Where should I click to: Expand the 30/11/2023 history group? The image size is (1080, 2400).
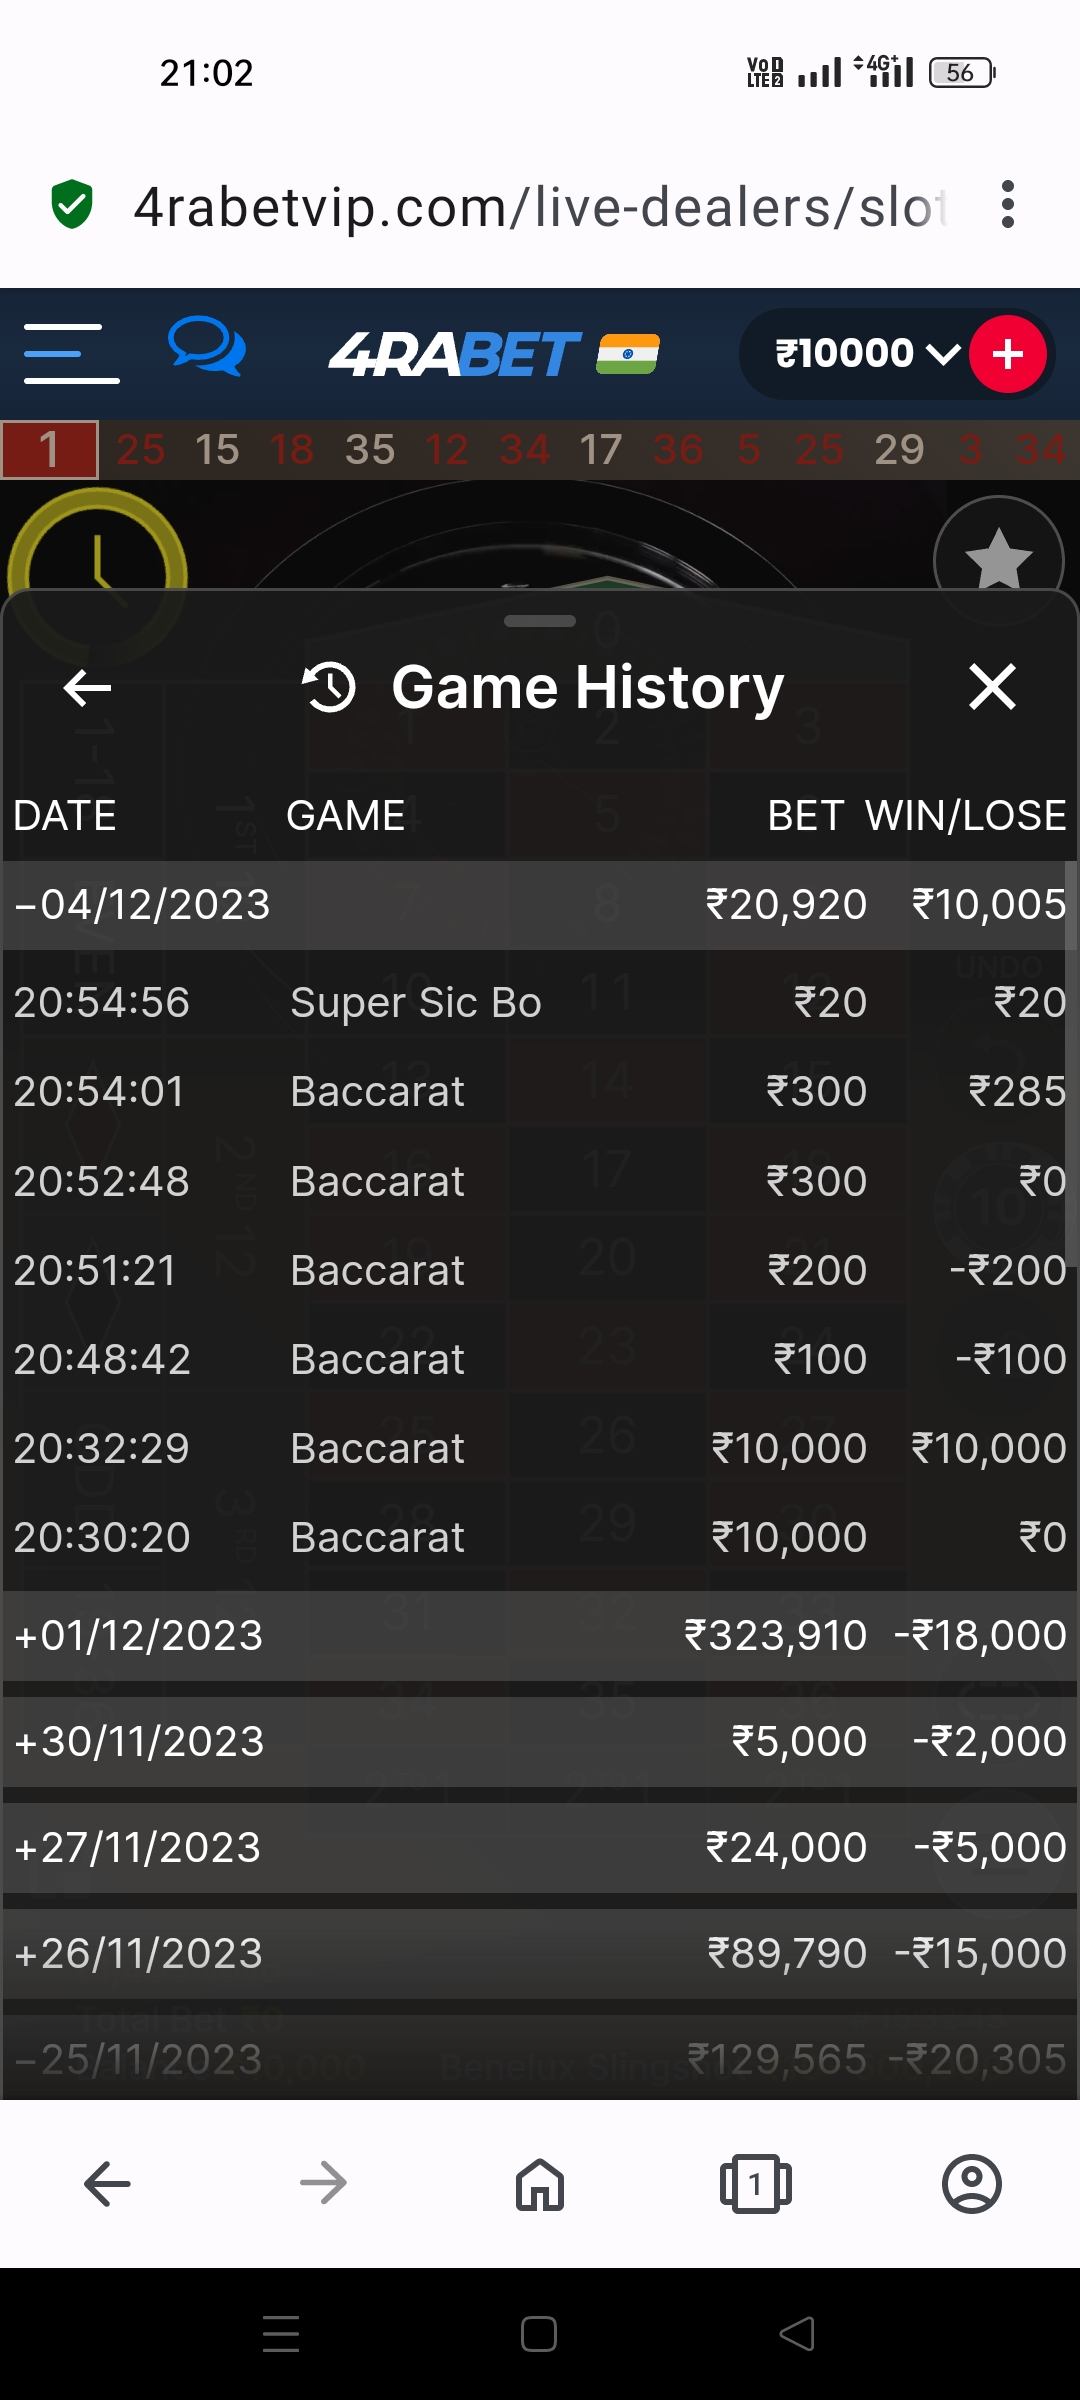pyautogui.click(x=139, y=1742)
